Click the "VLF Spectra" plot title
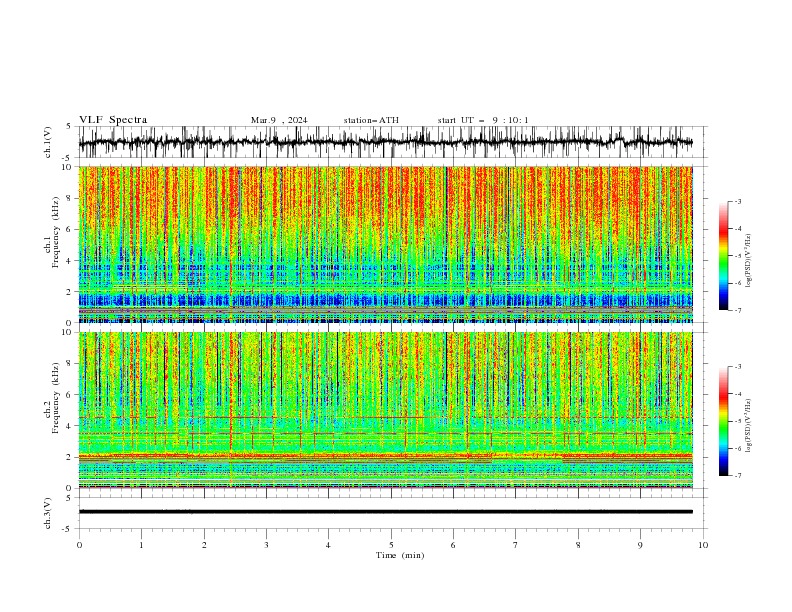The width and height of the screenshot is (792, 612). pos(113,120)
